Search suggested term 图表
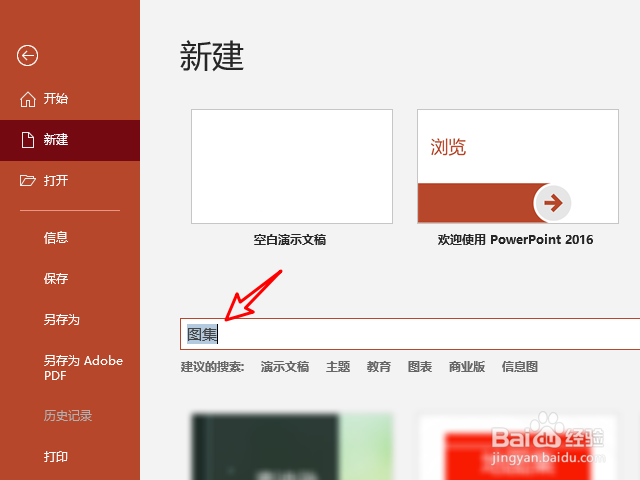Image resolution: width=640 pixels, height=480 pixels. pos(420,367)
